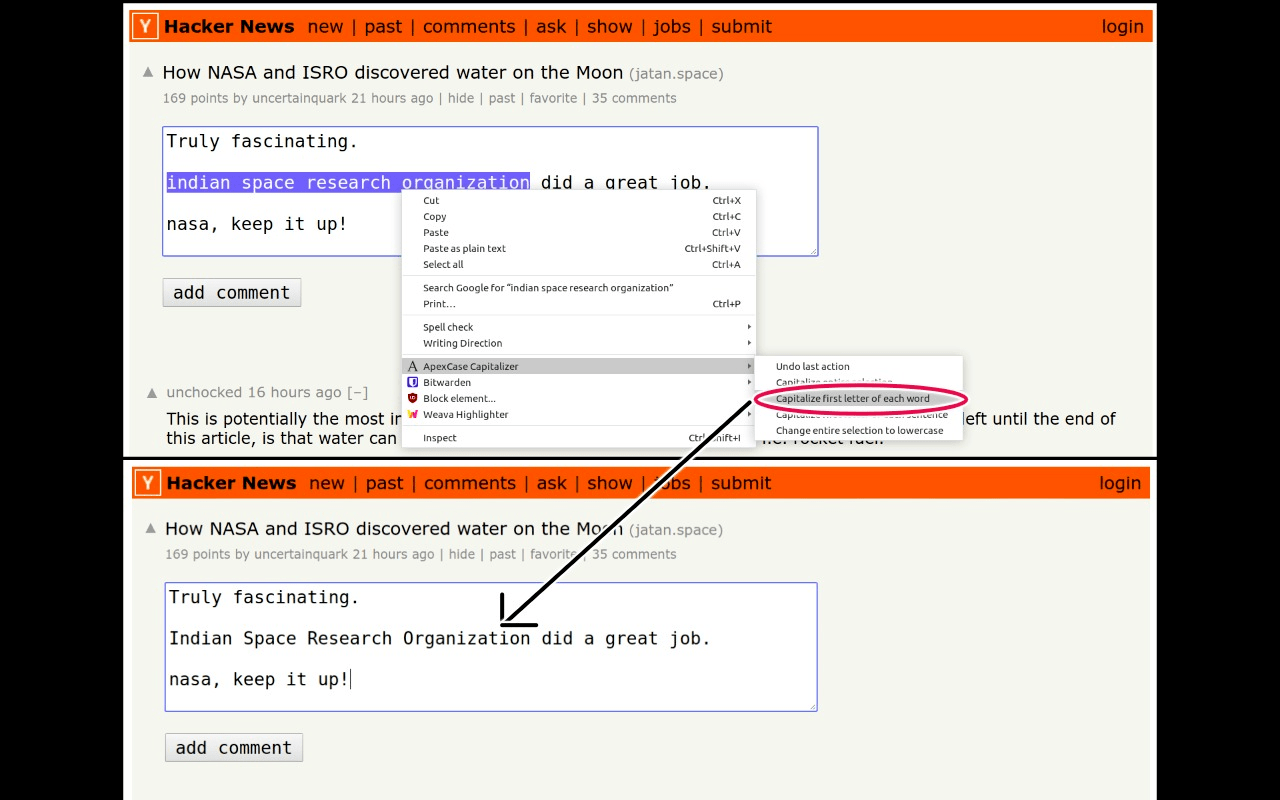
Task: Choose Inspect from the context menu
Action: coord(579,437)
